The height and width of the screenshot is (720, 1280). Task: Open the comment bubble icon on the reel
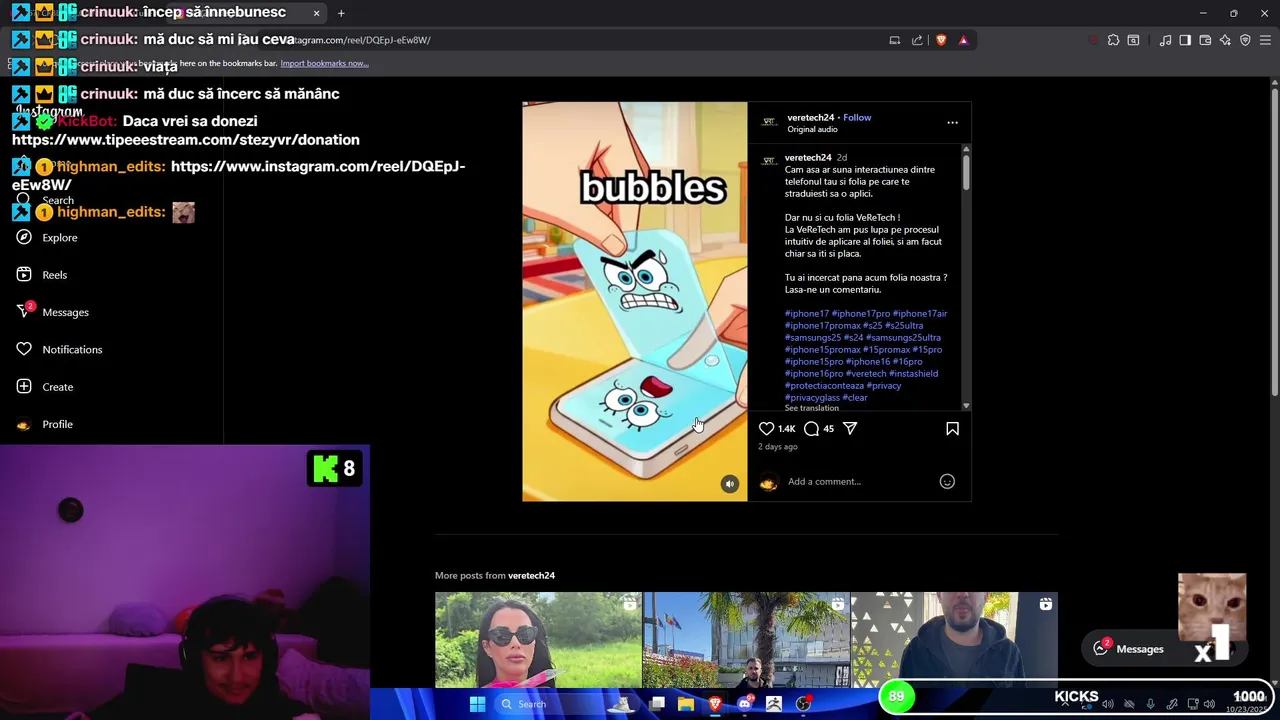point(812,429)
